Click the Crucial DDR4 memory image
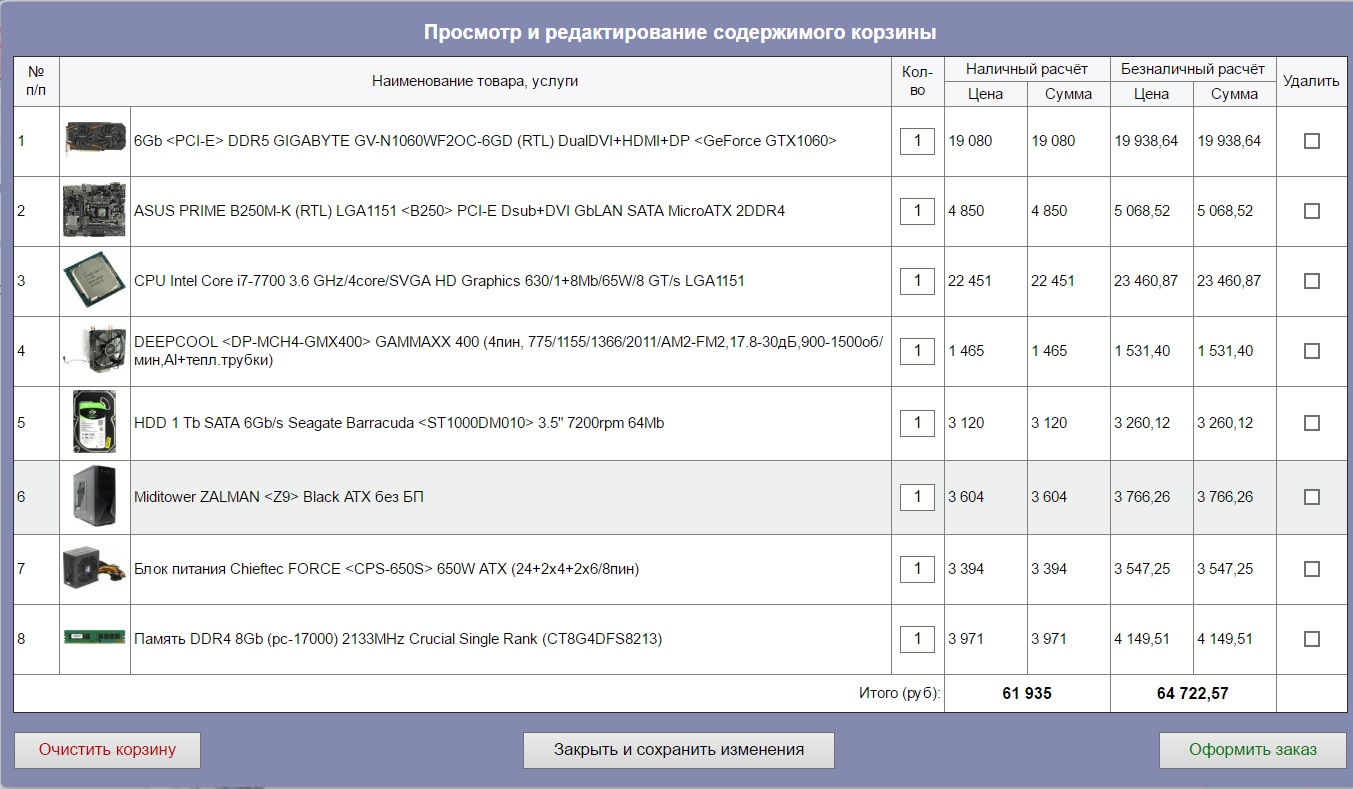 pos(95,638)
